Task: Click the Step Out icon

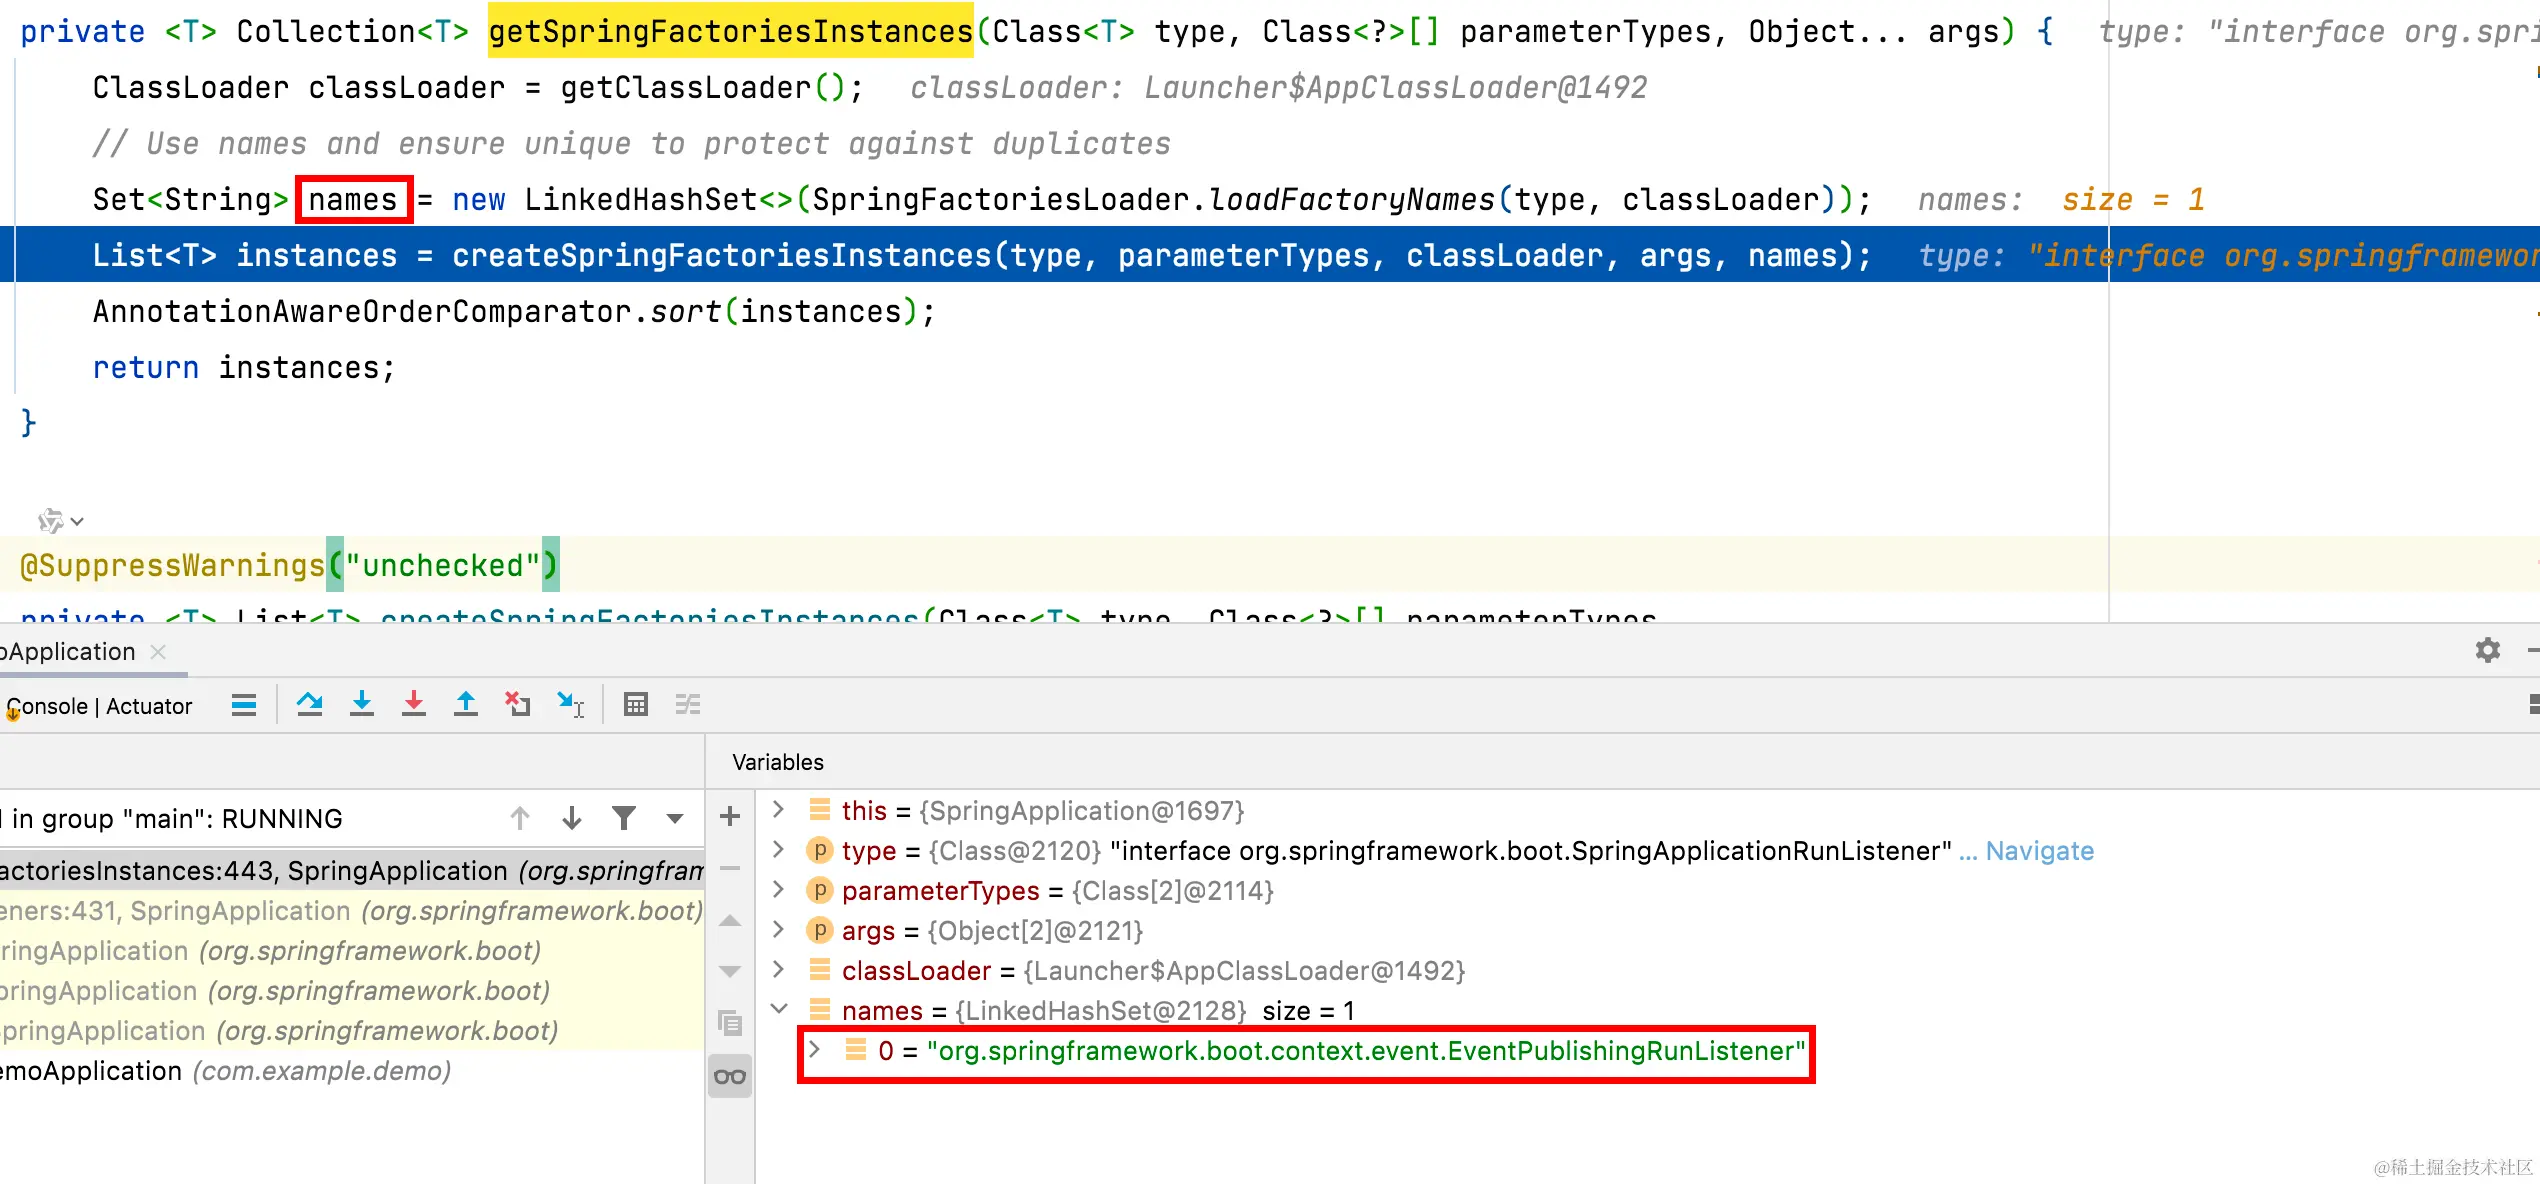Action: [x=466, y=705]
